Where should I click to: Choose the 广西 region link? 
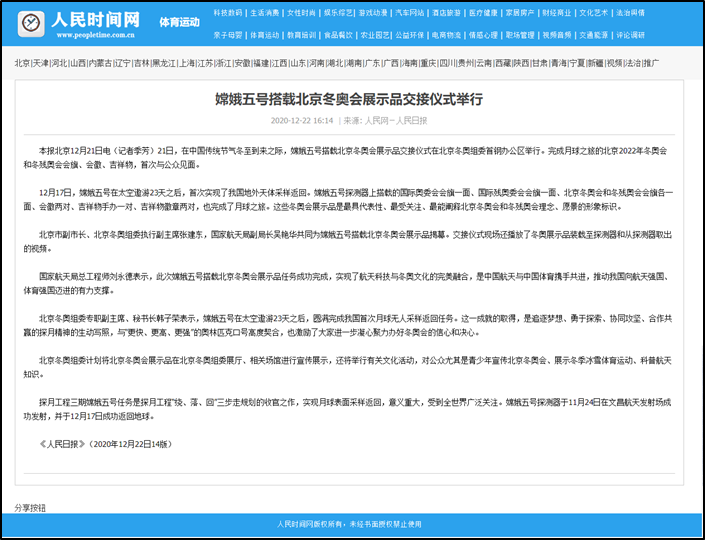pos(390,63)
